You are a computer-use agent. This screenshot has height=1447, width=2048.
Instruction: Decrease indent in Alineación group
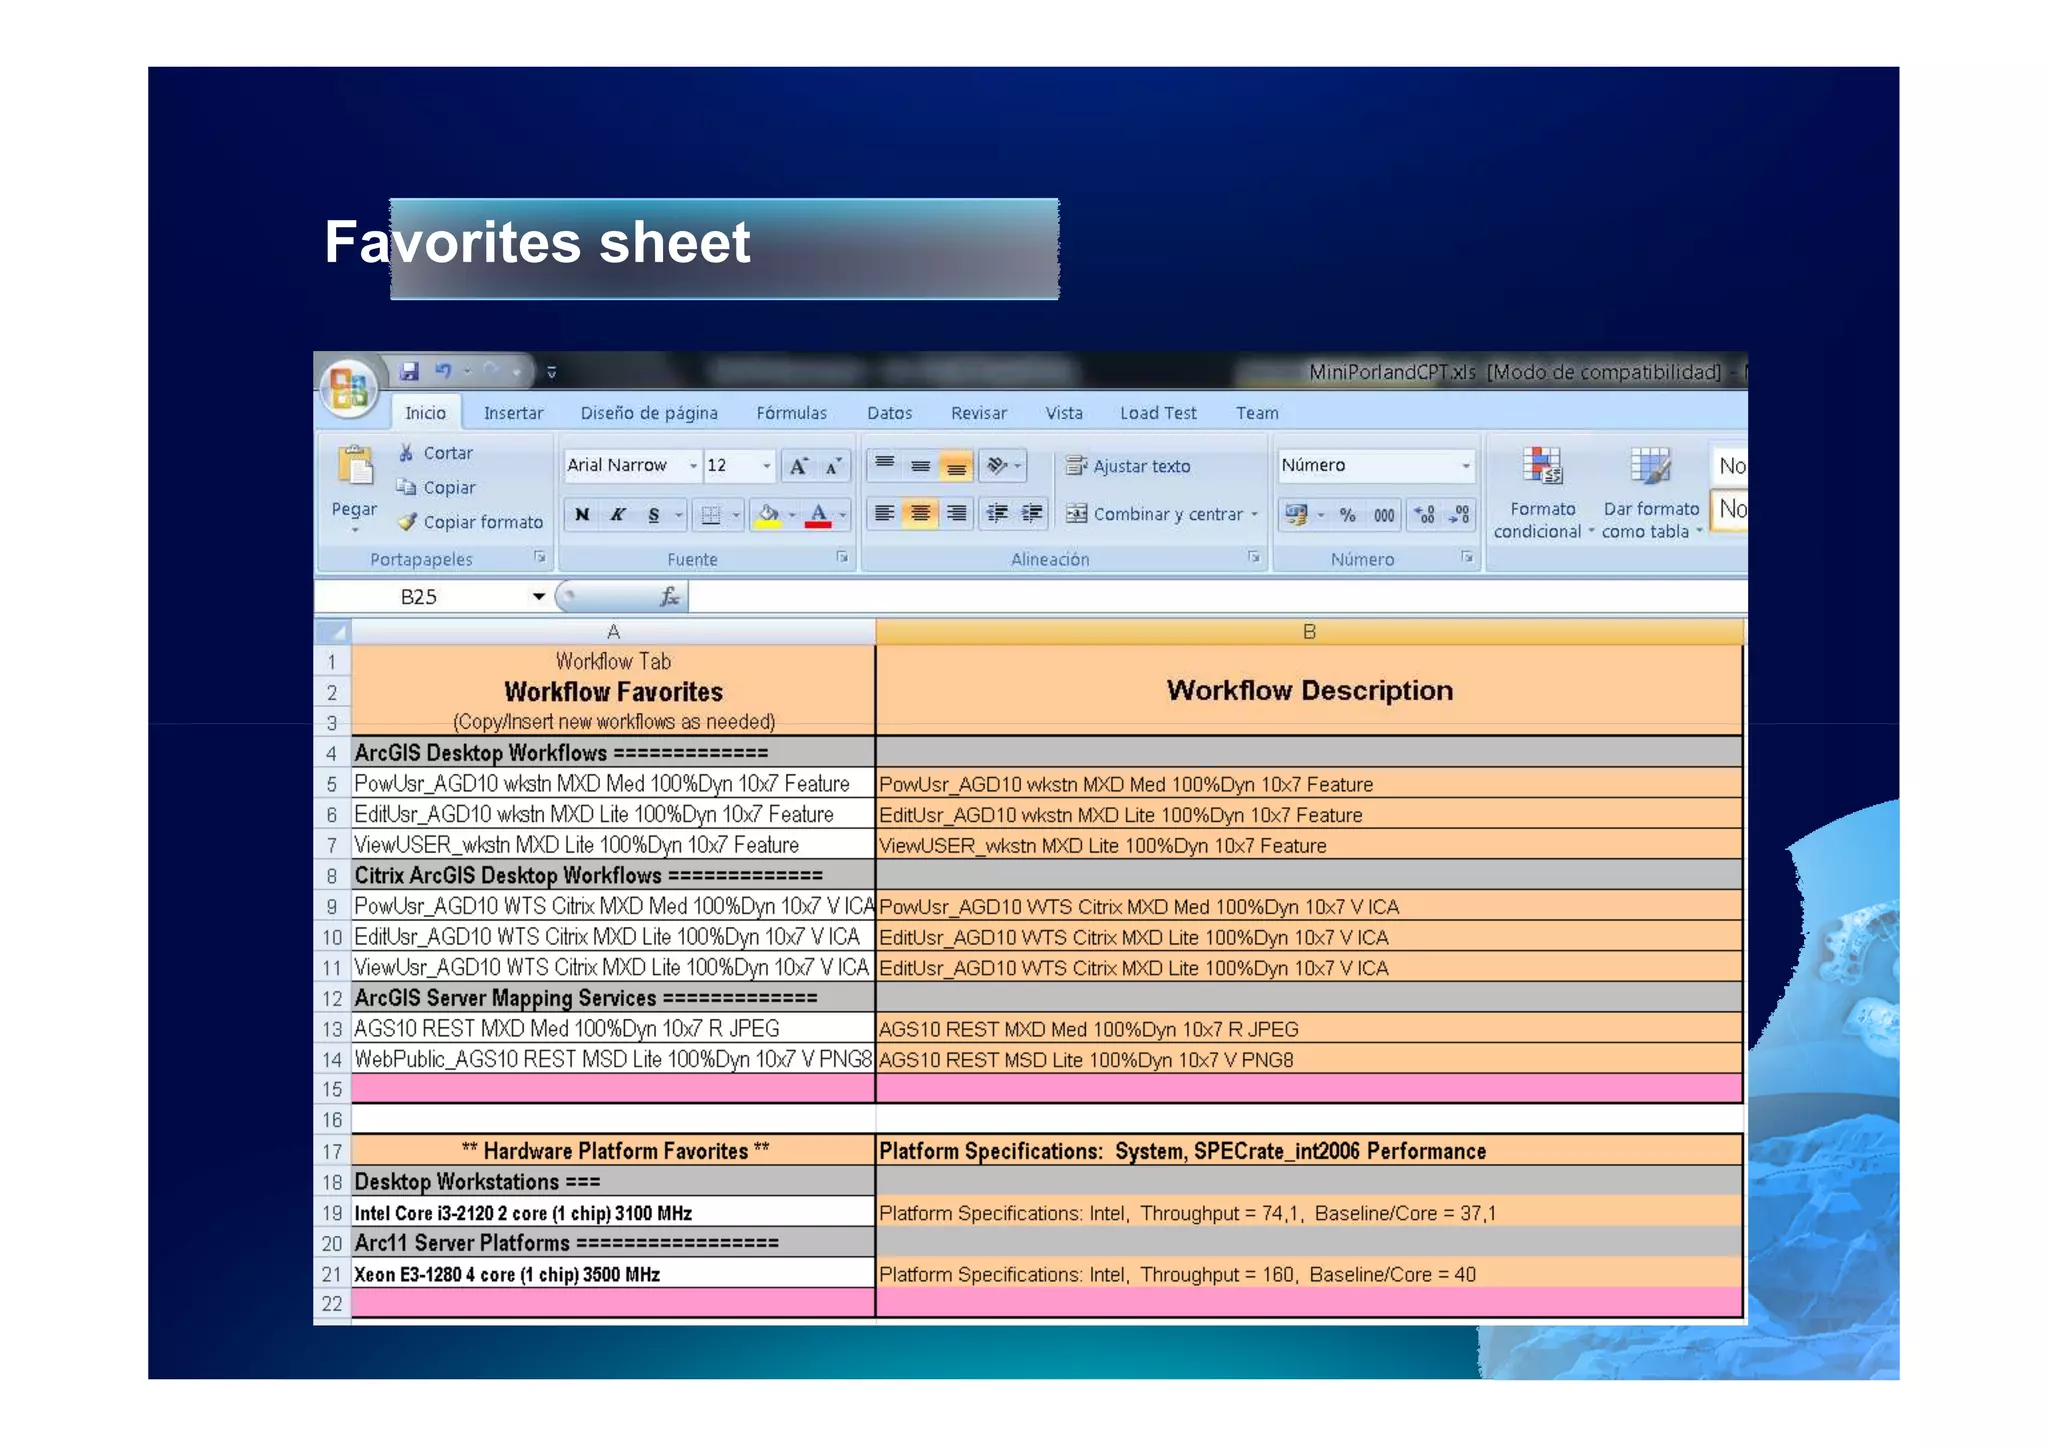tap(998, 514)
